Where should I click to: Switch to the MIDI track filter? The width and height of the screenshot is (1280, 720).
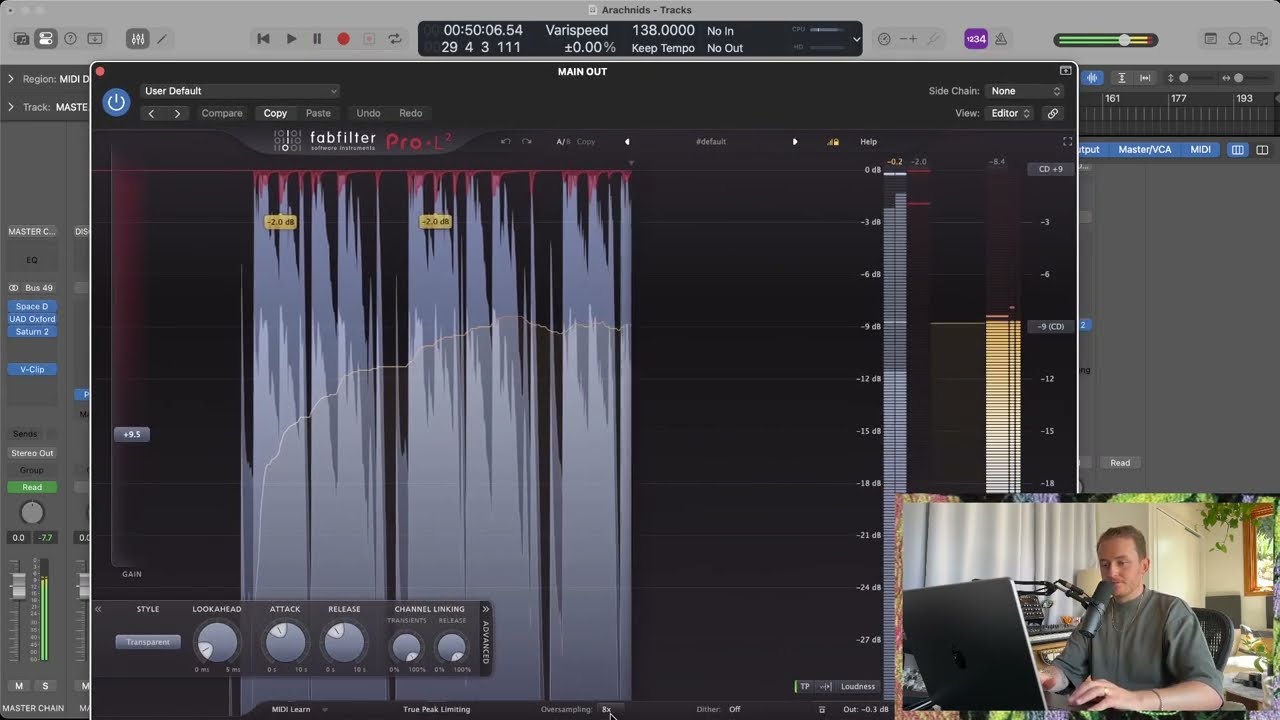(1201, 150)
